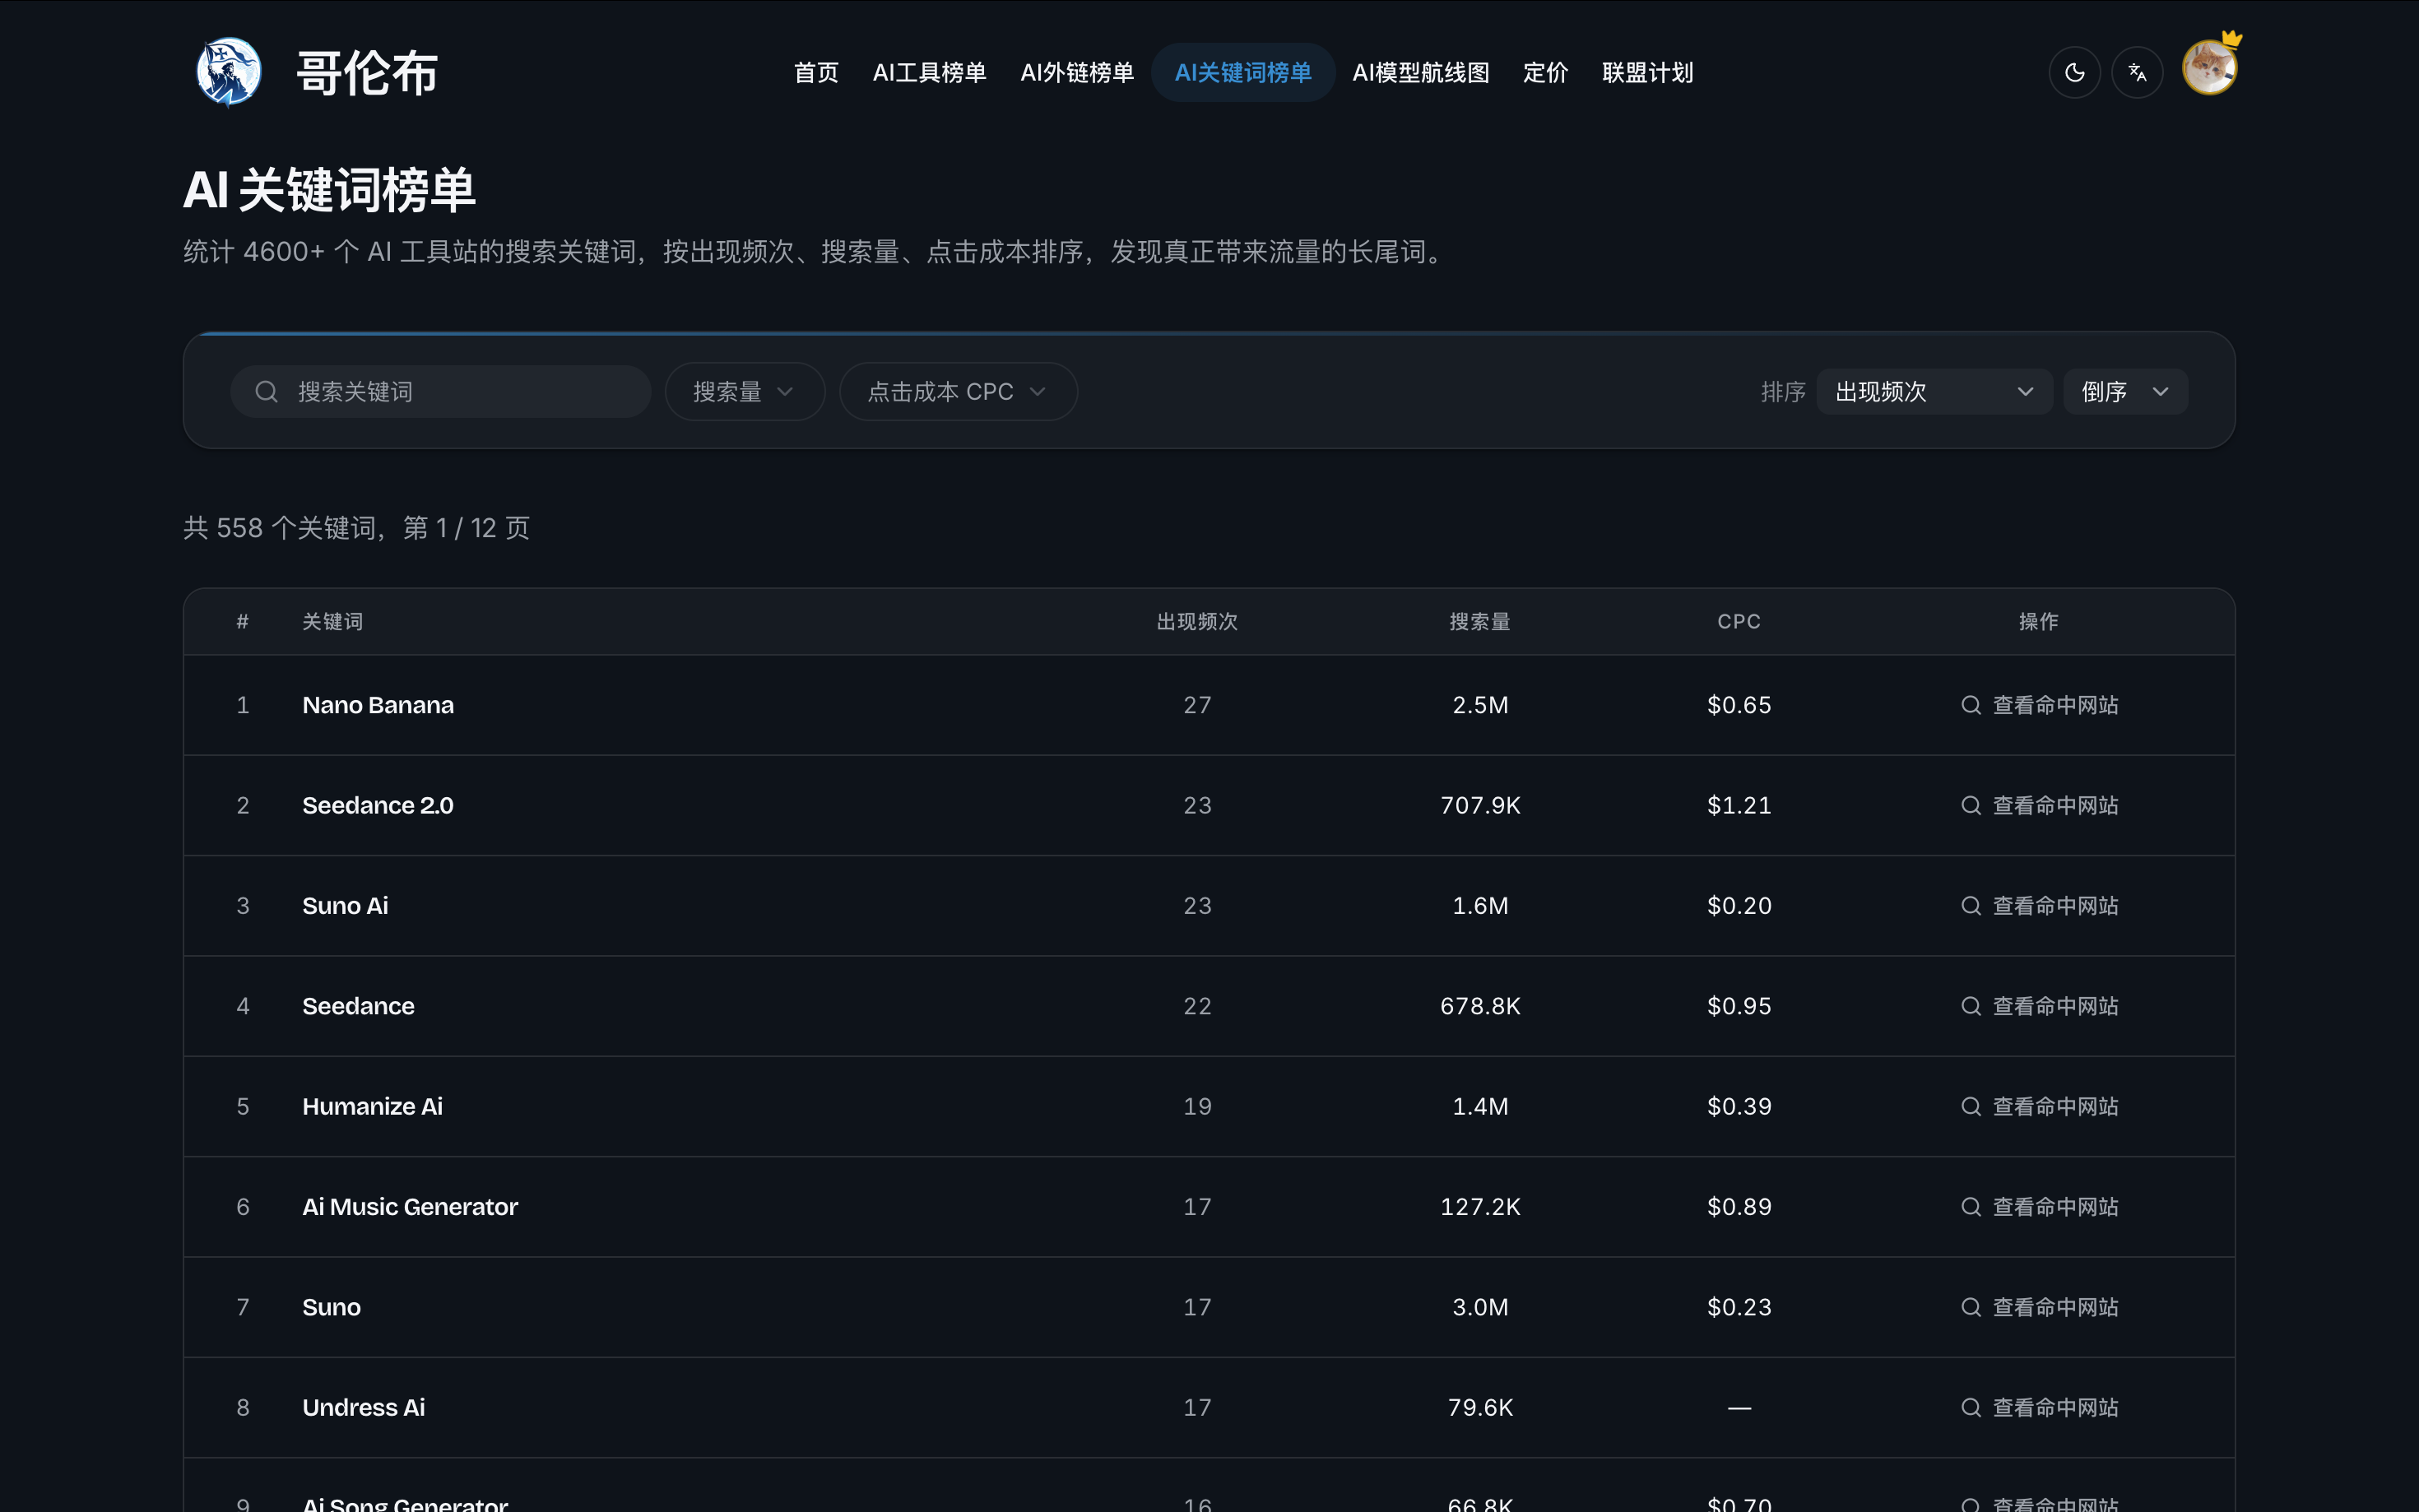The height and width of the screenshot is (1512, 2419).
Task: Click the 出现频次 column header
Action: click(x=1197, y=621)
